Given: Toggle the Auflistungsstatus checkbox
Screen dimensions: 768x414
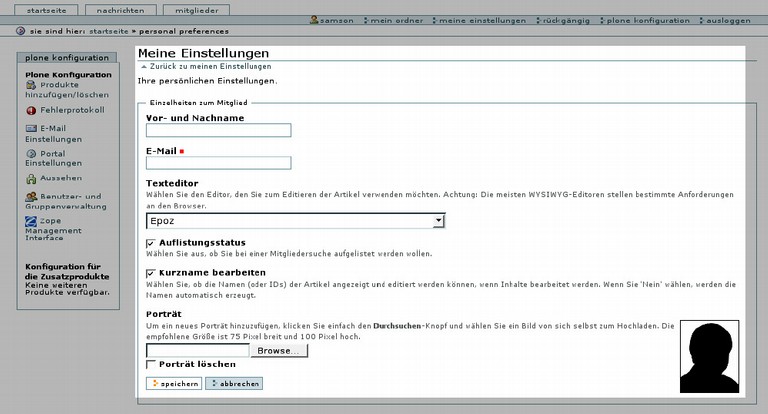Looking at the screenshot, I should (150, 243).
